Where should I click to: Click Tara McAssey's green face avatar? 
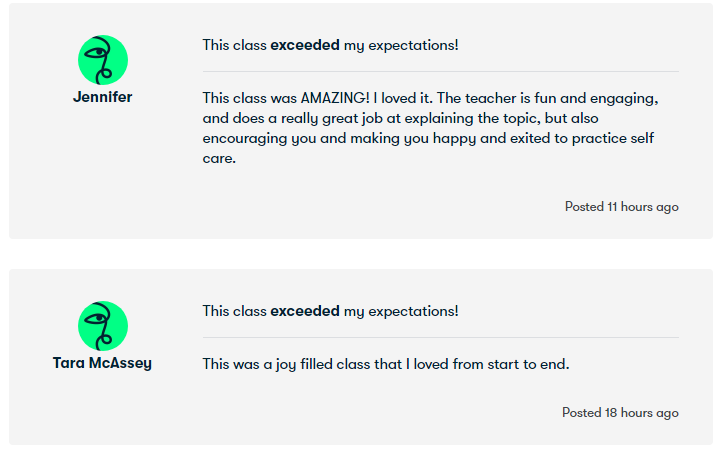(x=102, y=326)
